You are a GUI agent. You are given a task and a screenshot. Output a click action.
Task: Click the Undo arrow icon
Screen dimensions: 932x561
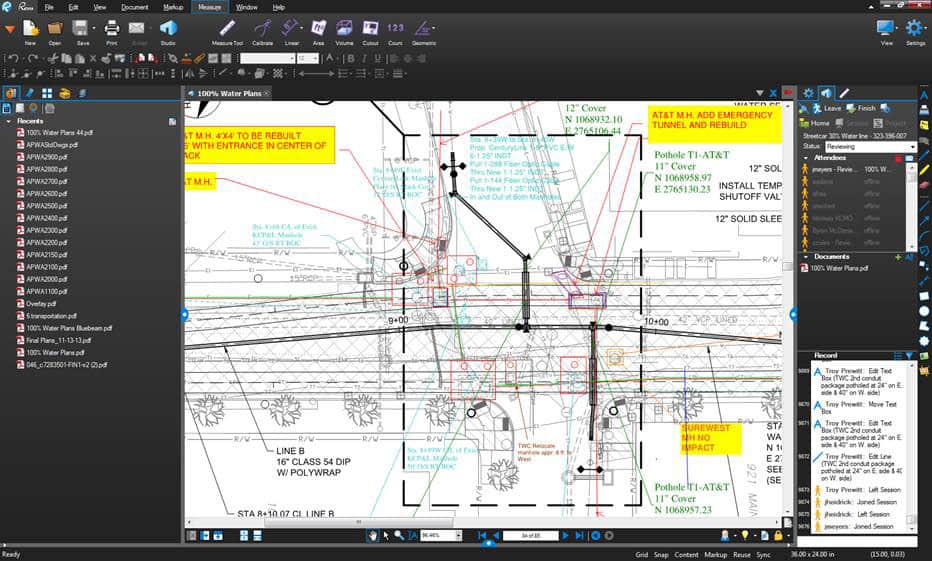(14, 58)
